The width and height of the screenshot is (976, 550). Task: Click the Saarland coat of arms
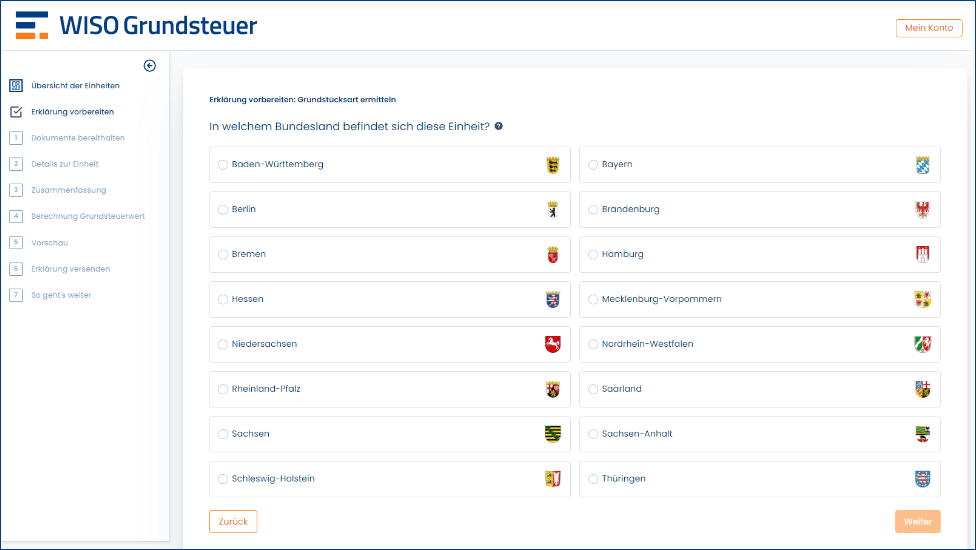[922, 389]
